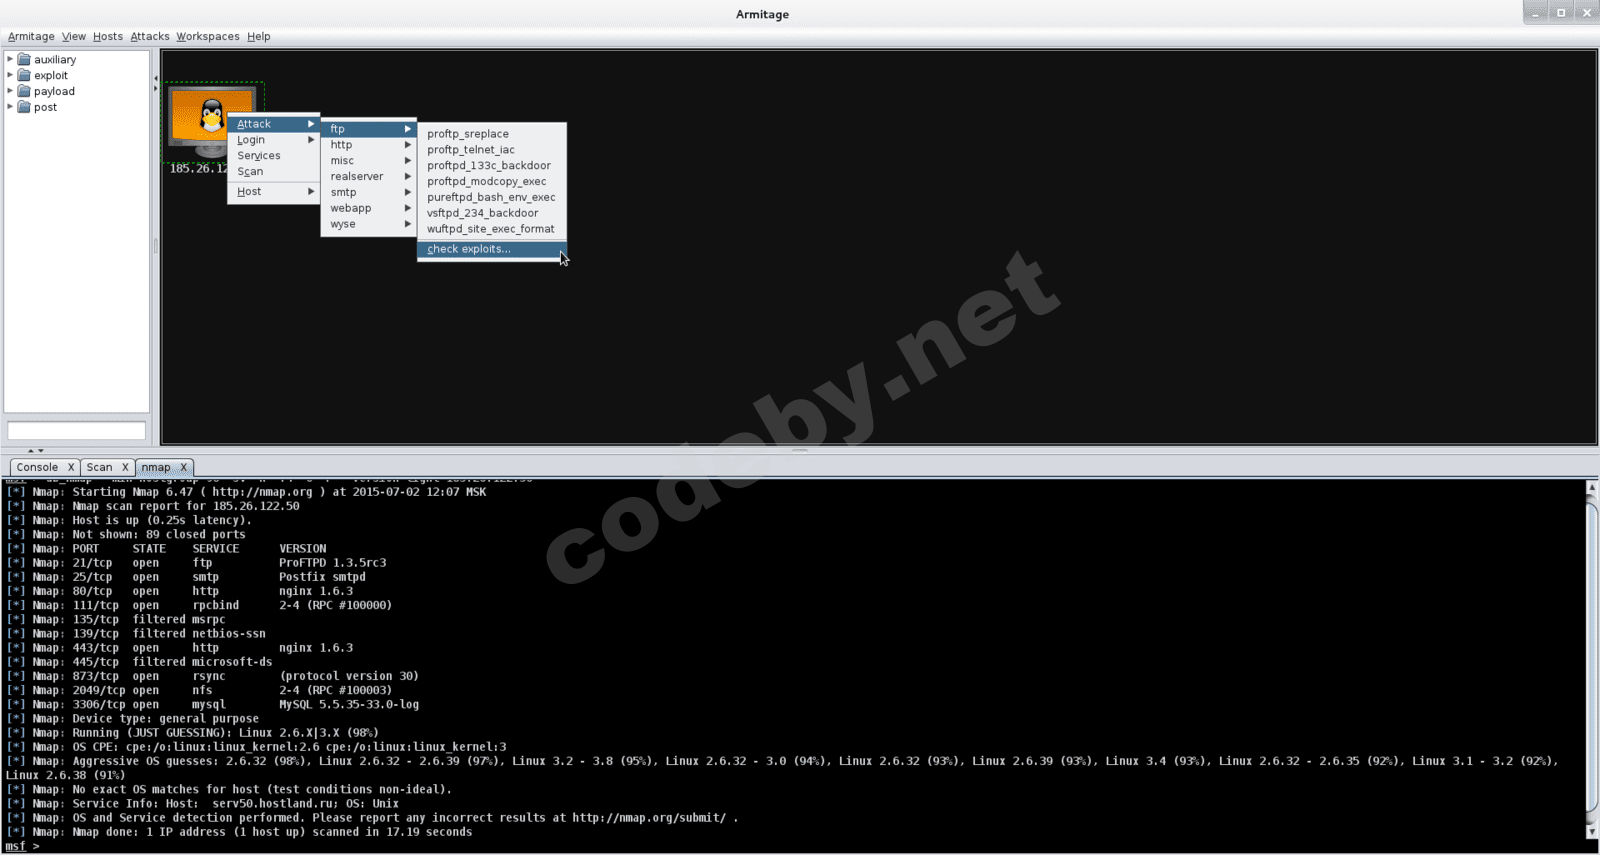Open the smtp attack submenu
The height and width of the screenshot is (855, 1600).
click(368, 193)
